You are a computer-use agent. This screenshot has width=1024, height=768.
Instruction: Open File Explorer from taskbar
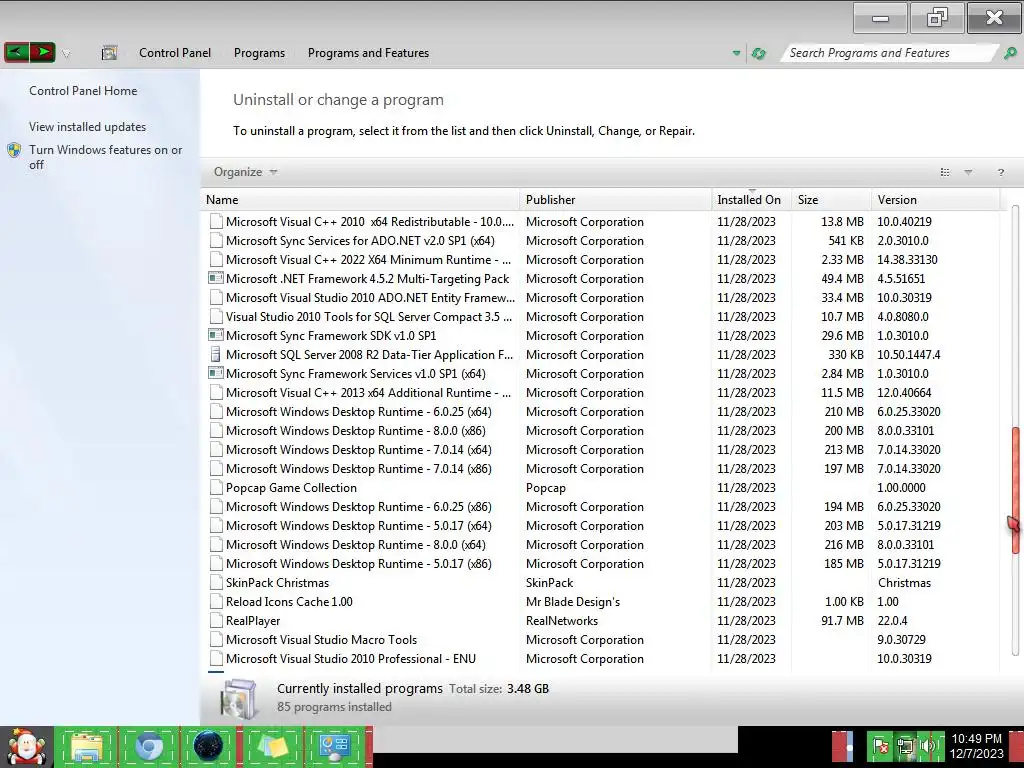click(87, 746)
